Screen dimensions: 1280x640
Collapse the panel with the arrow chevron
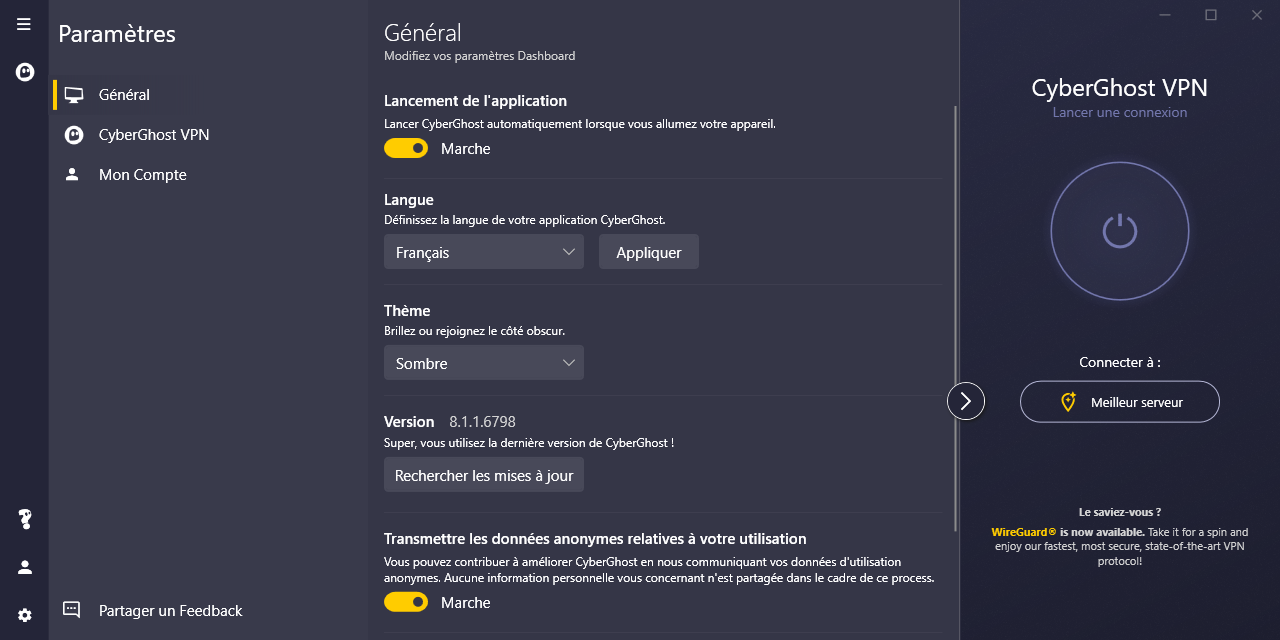tap(966, 401)
